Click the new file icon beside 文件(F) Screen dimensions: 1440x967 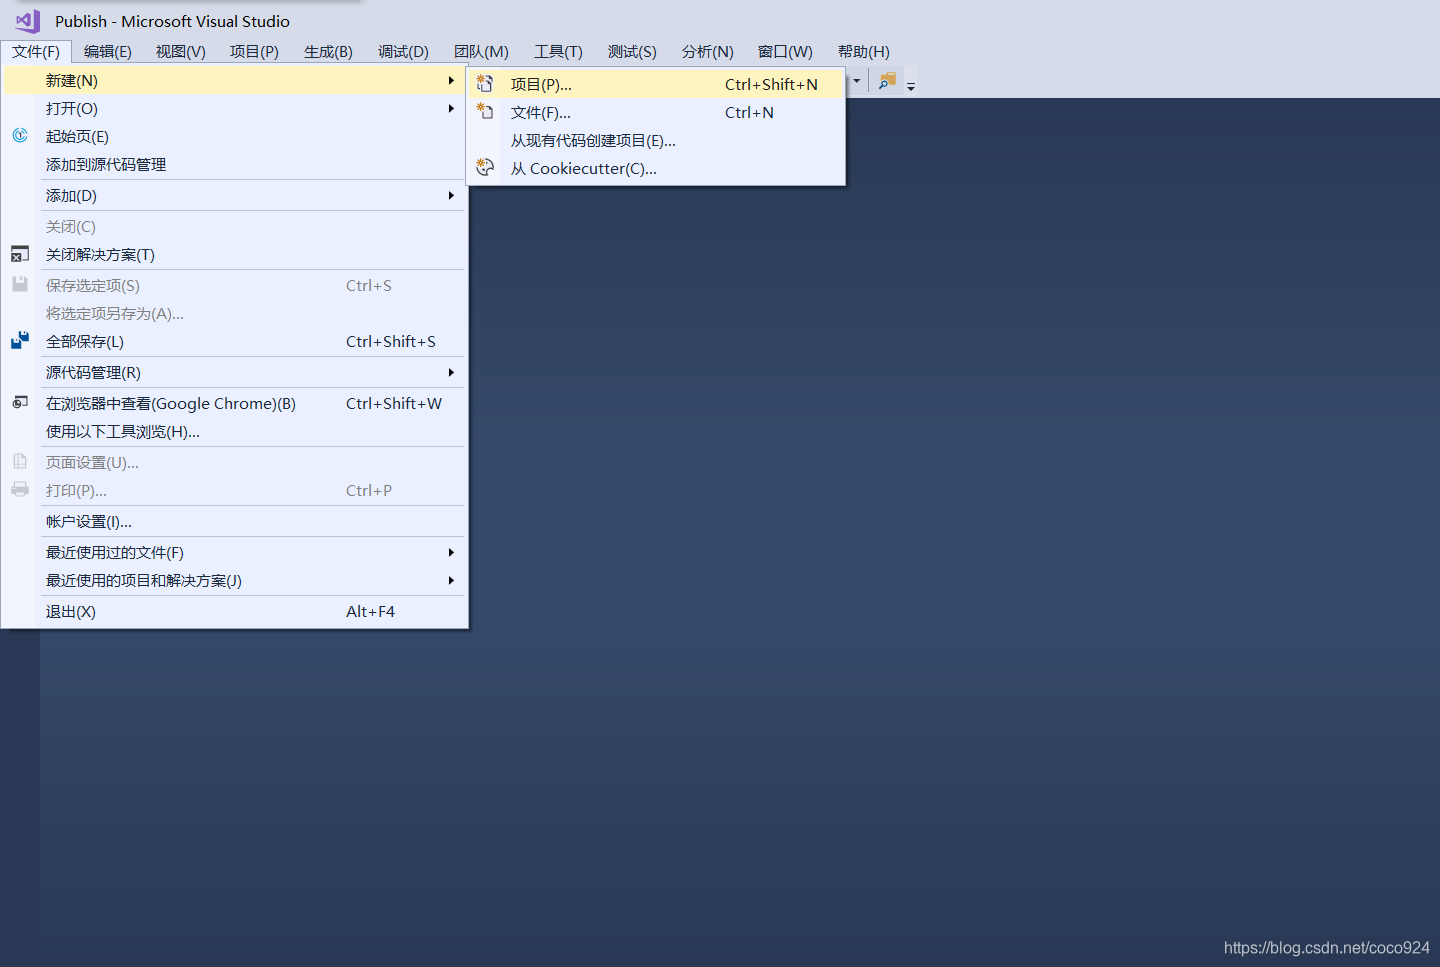tap(485, 111)
